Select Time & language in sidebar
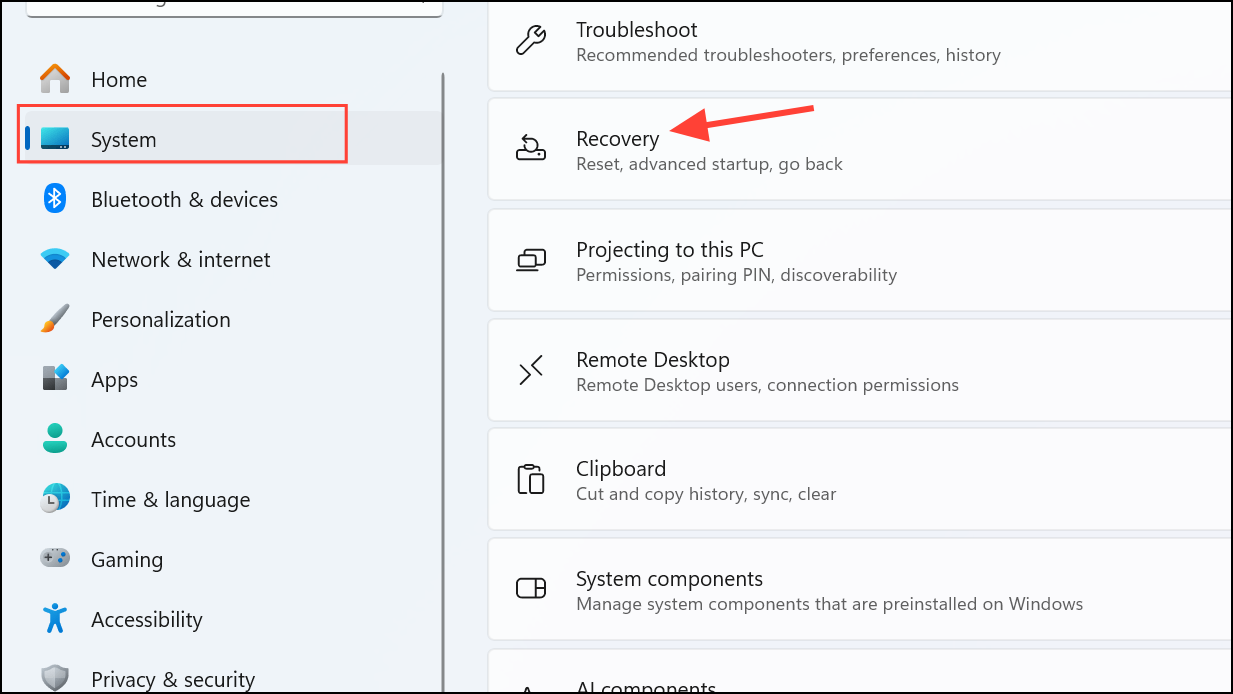The image size is (1233, 694). pos(170,499)
